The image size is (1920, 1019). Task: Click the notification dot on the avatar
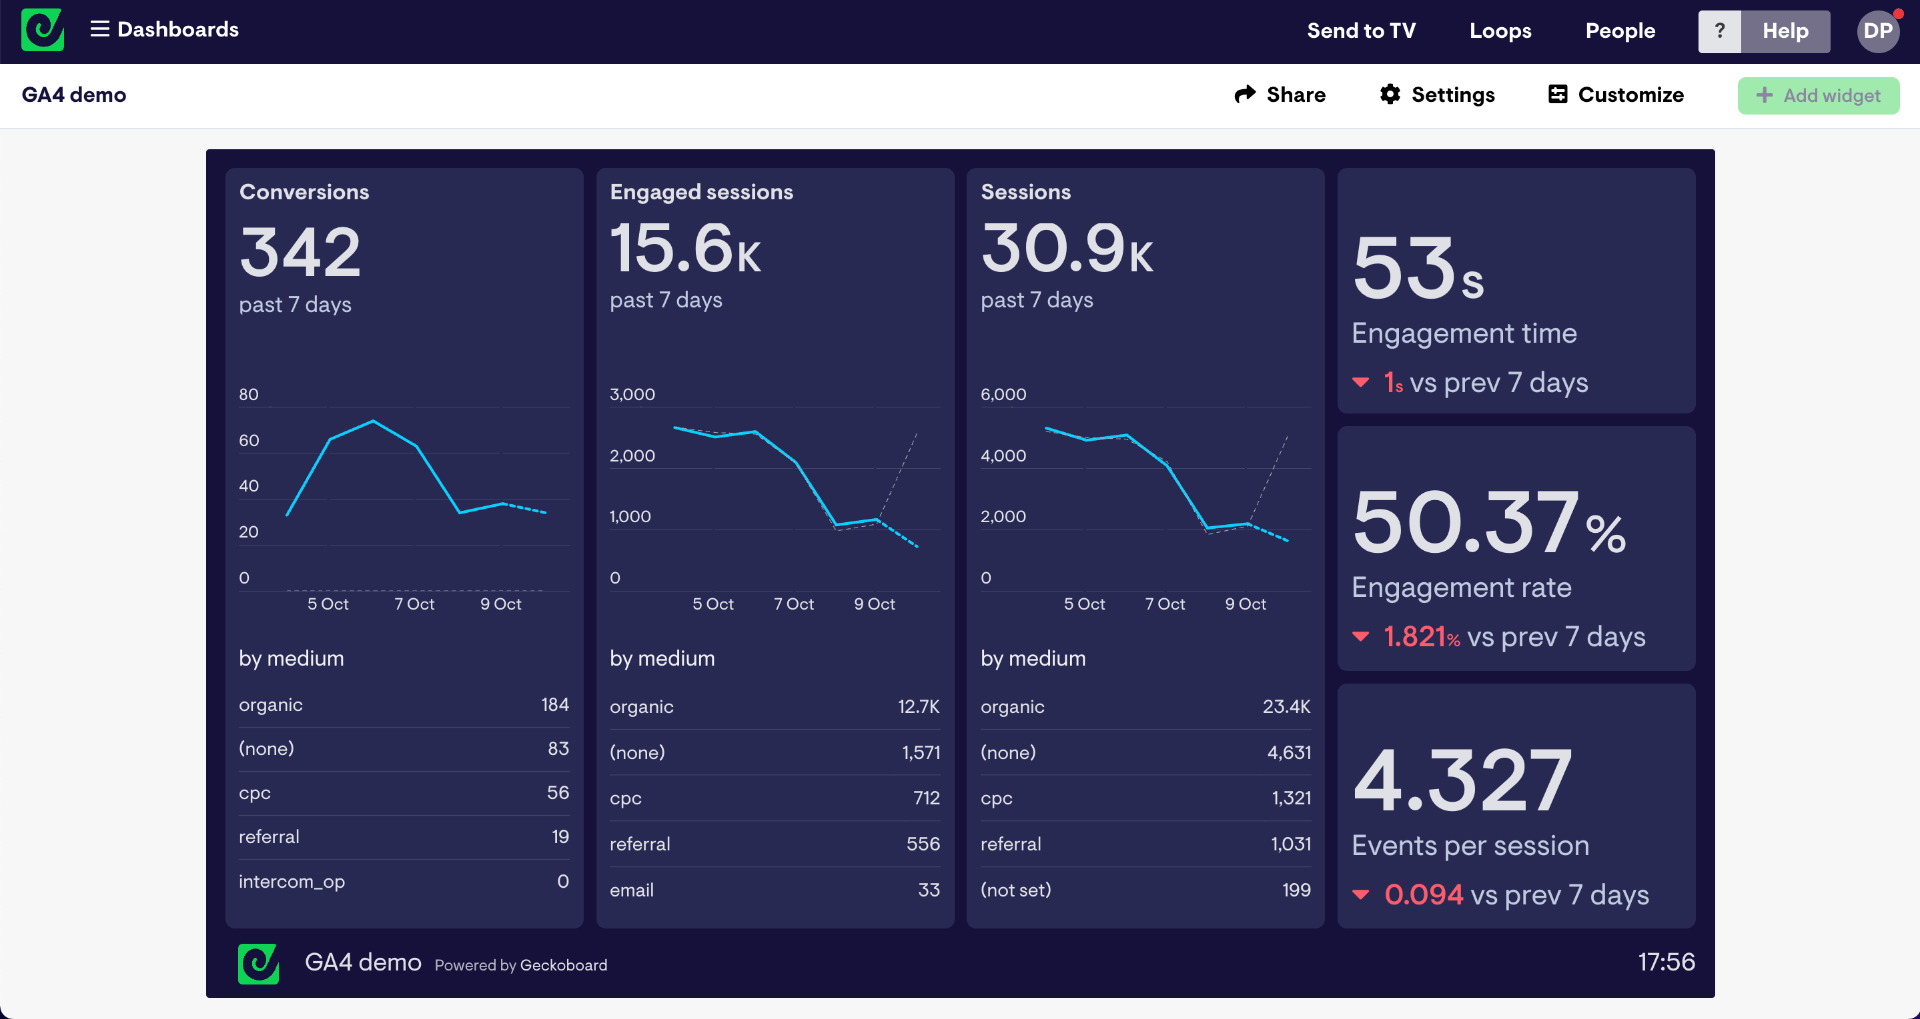(1897, 12)
